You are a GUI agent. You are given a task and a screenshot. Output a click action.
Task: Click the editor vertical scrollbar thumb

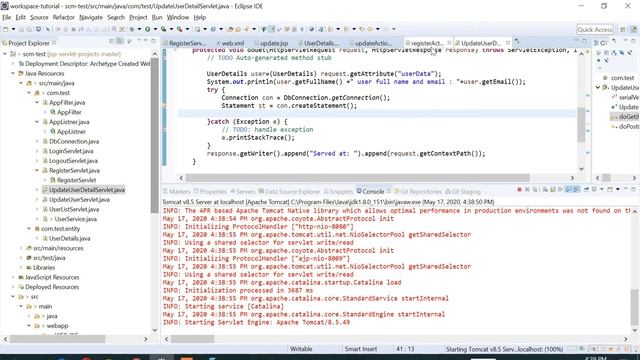click(x=581, y=124)
